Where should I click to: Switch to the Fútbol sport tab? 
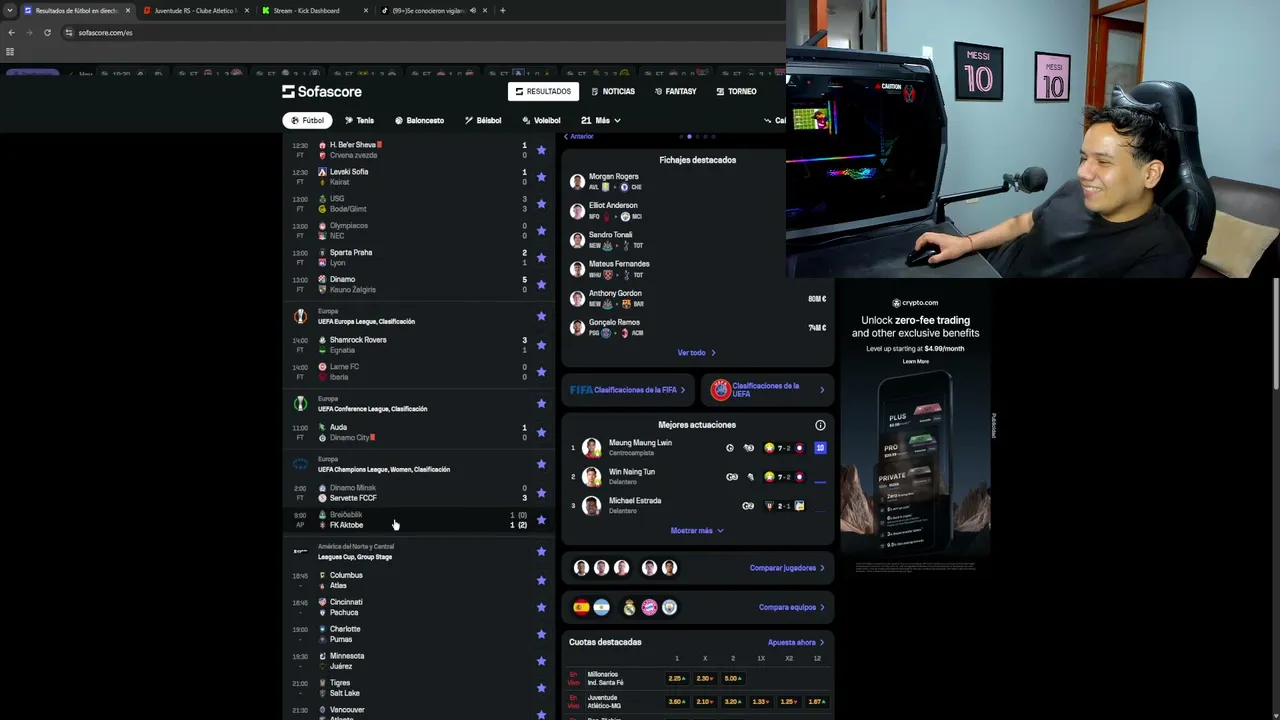pos(308,120)
